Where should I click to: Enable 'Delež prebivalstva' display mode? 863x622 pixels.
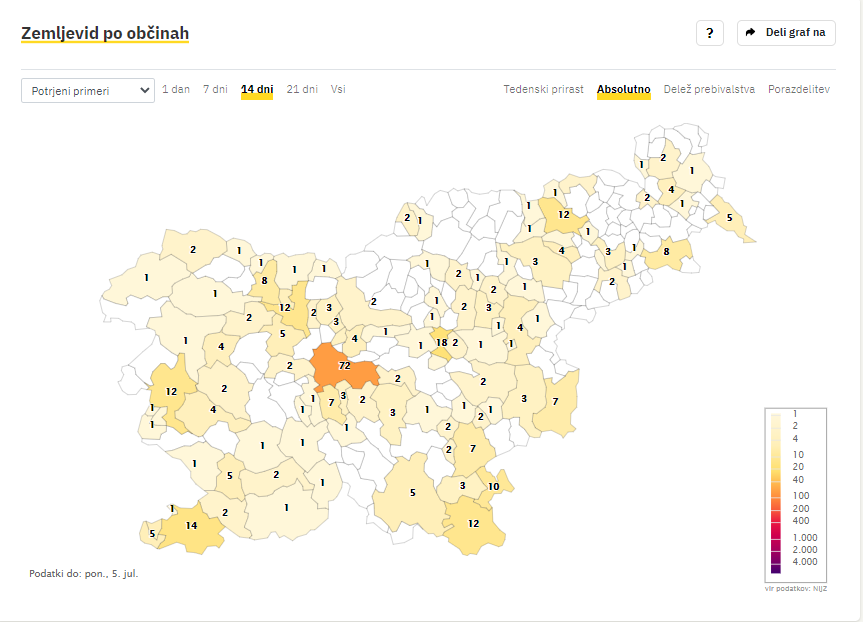click(709, 89)
